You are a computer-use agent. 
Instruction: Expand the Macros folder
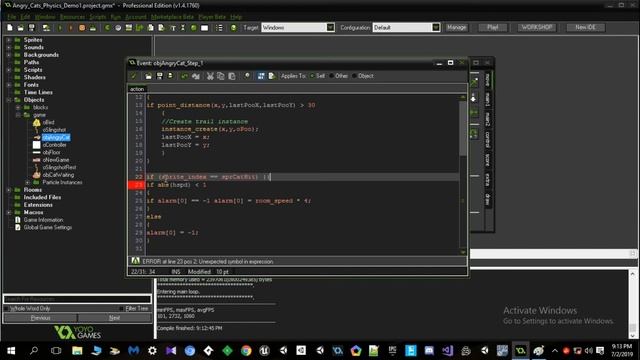[x=9, y=213]
